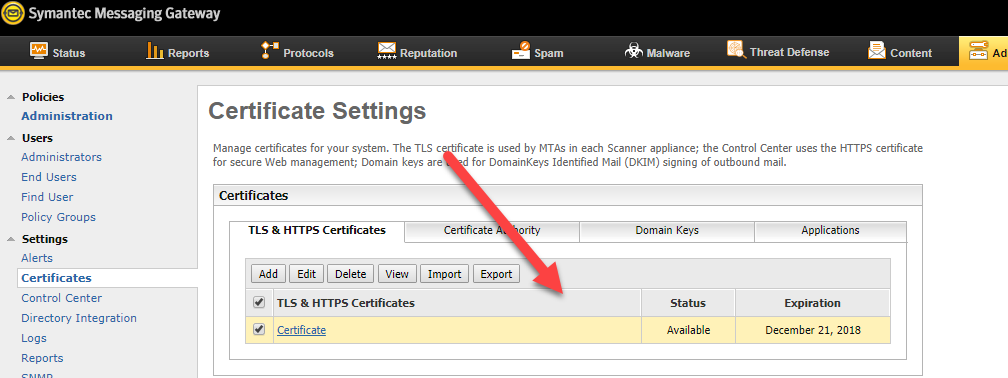
Task: Click the Add certificate button
Action: coord(268,274)
